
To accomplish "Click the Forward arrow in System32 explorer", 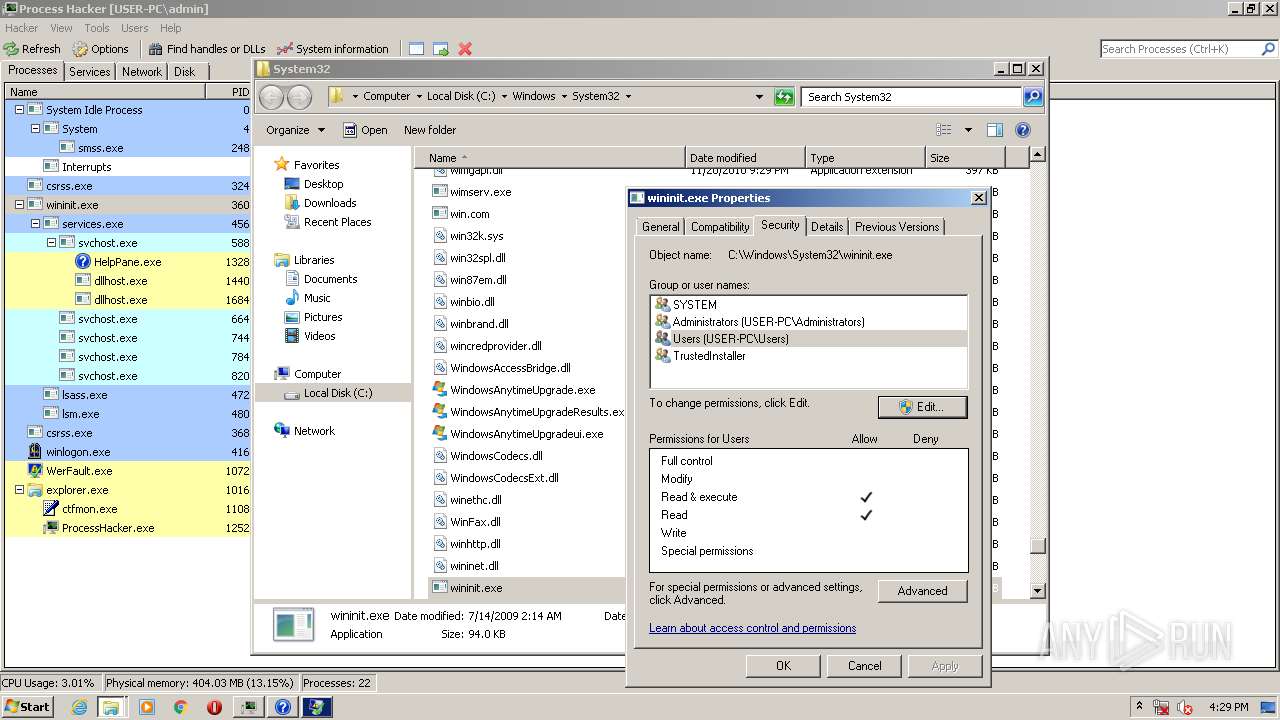I will (299, 97).
